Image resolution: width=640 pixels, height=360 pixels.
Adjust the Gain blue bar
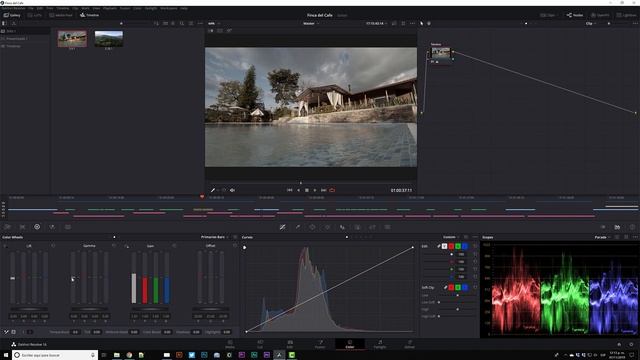click(167, 278)
